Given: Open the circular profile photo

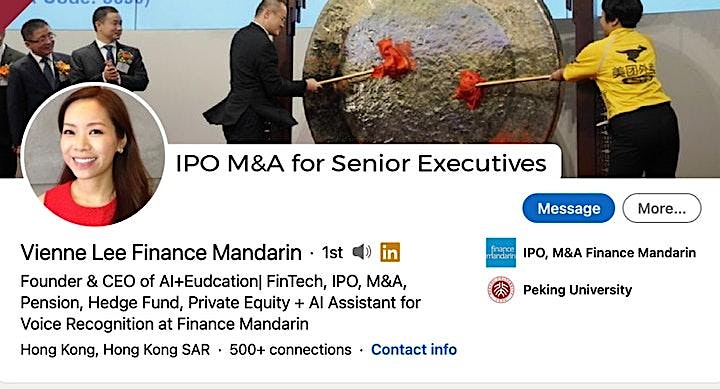Looking at the screenshot, I should pyautogui.click(x=95, y=155).
